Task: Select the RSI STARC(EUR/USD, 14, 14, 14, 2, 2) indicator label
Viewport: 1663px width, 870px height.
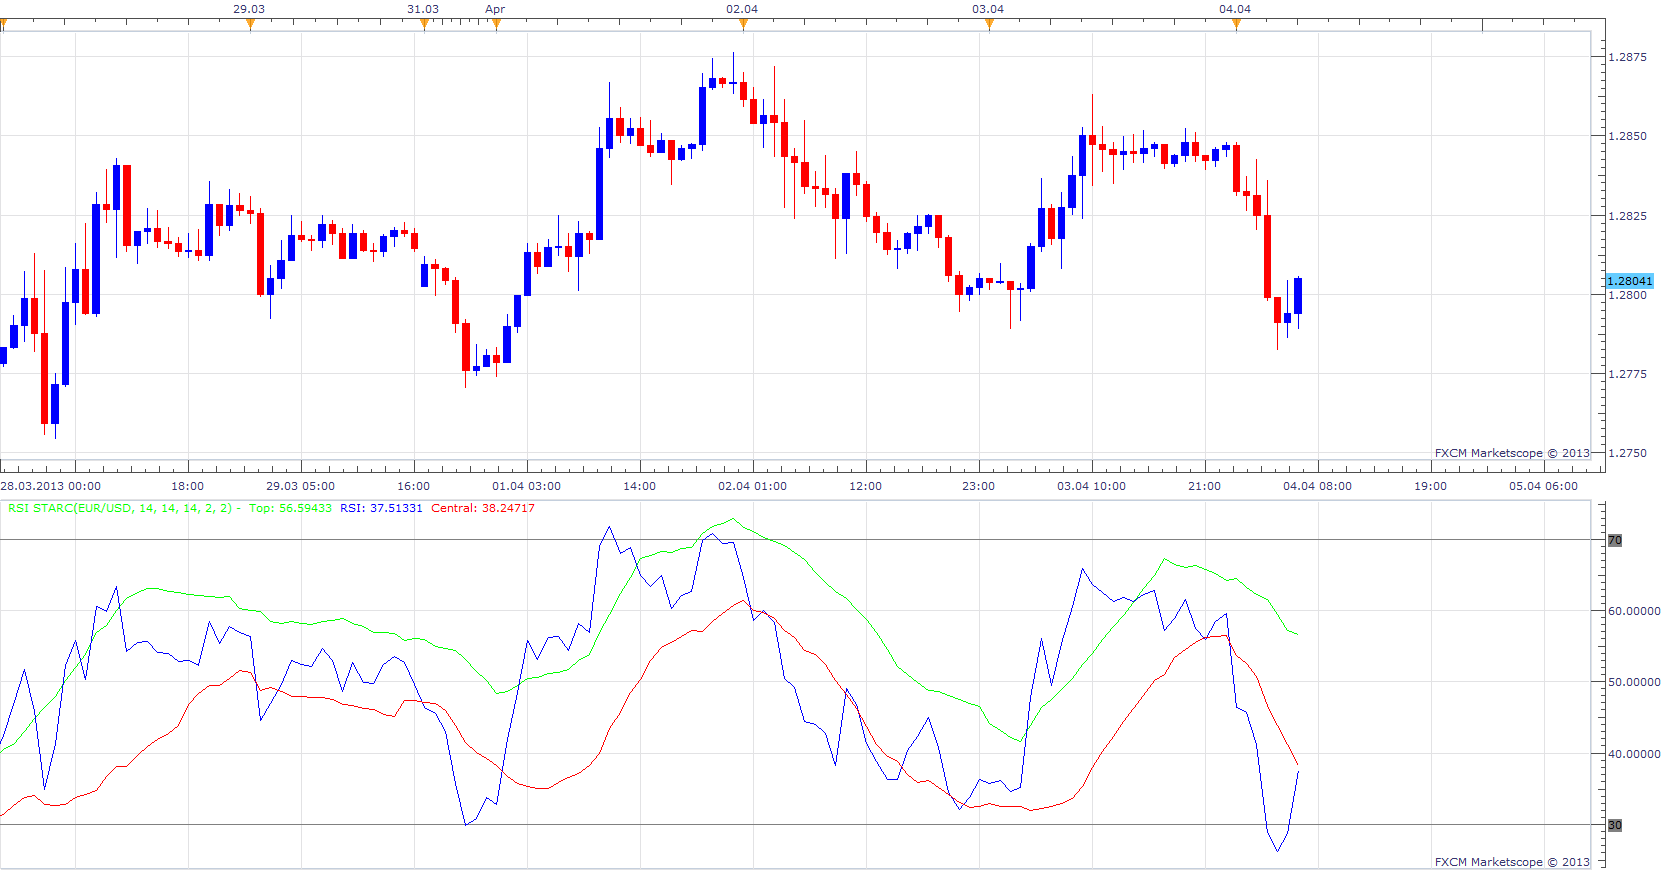Action: pyautogui.click(x=120, y=508)
